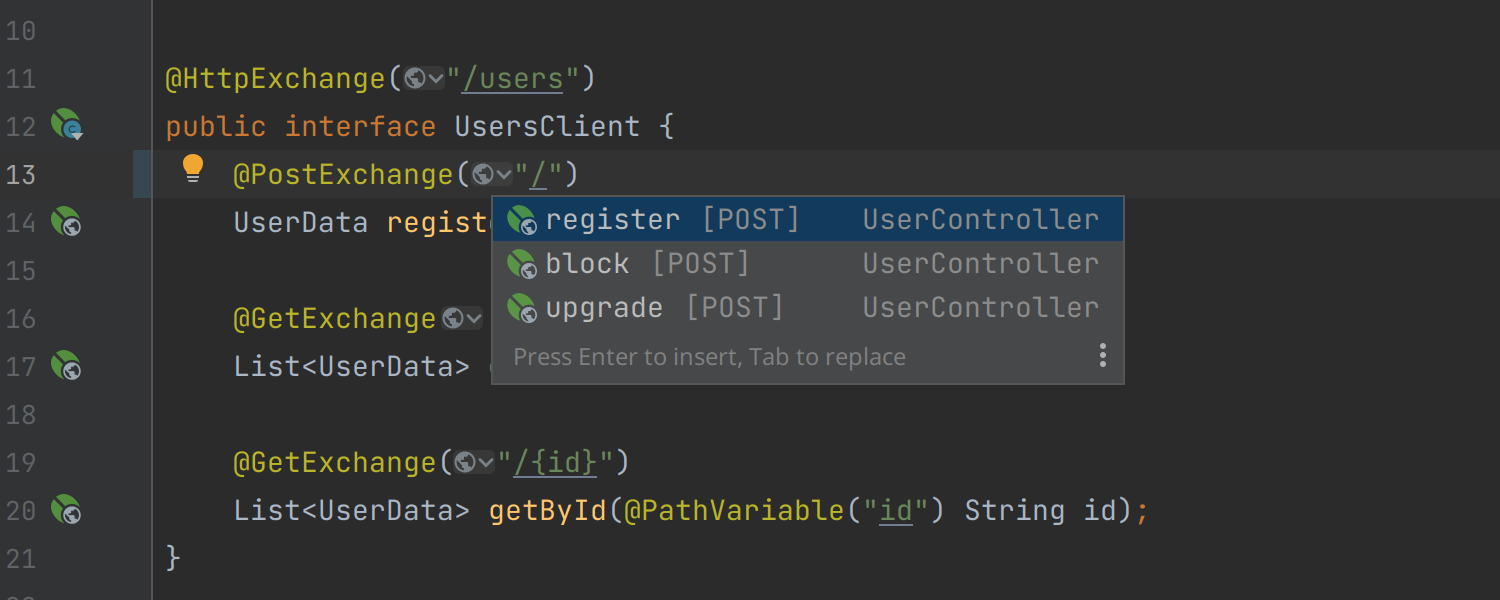
Task: Select the block [POST] completion item
Action: tap(808, 264)
